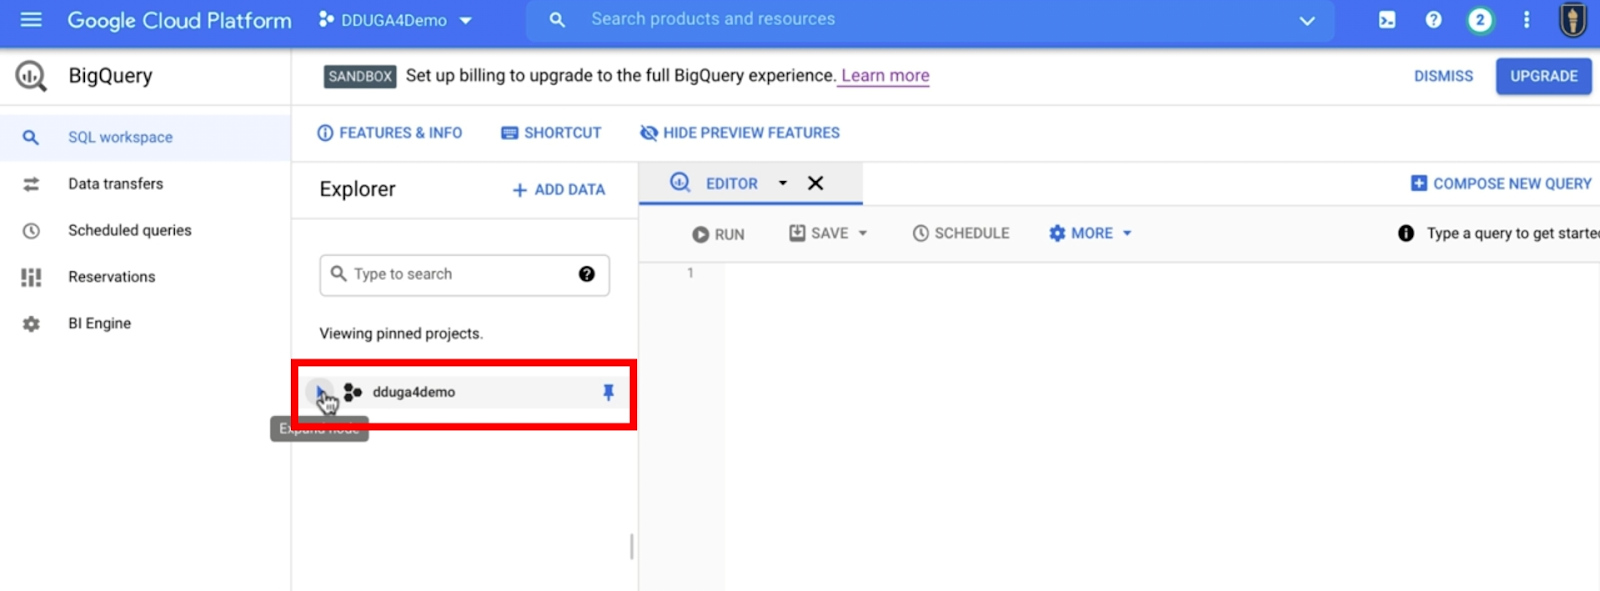The width and height of the screenshot is (1600, 591).
Task: Click the BigQuery product icon
Action: [x=31, y=76]
